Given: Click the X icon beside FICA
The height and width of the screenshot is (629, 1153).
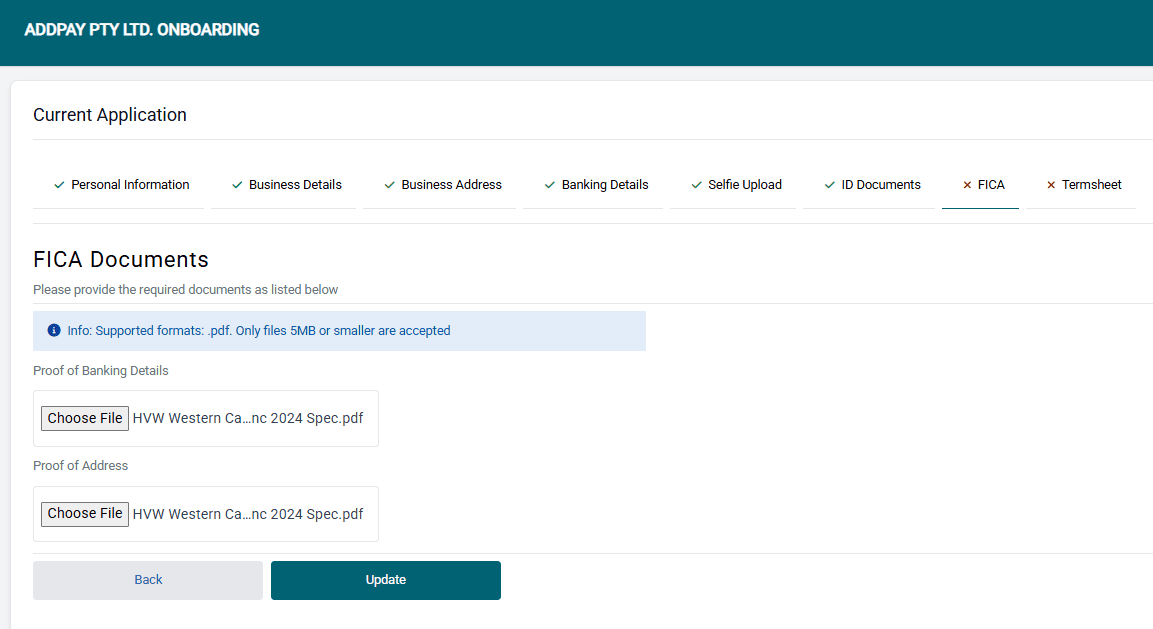Looking at the screenshot, I should [x=967, y=185].
